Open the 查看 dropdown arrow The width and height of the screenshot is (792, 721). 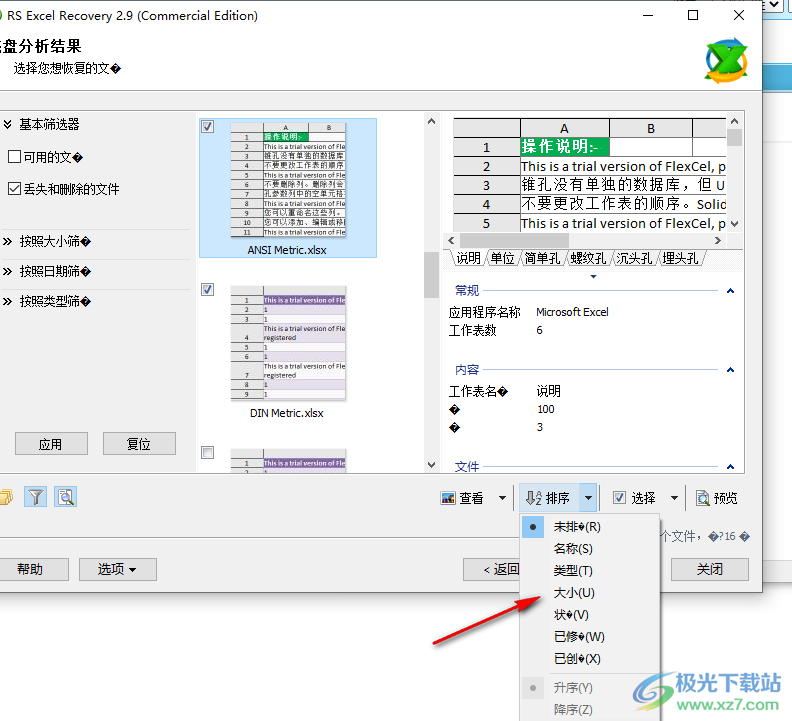[x=503, y=498]
